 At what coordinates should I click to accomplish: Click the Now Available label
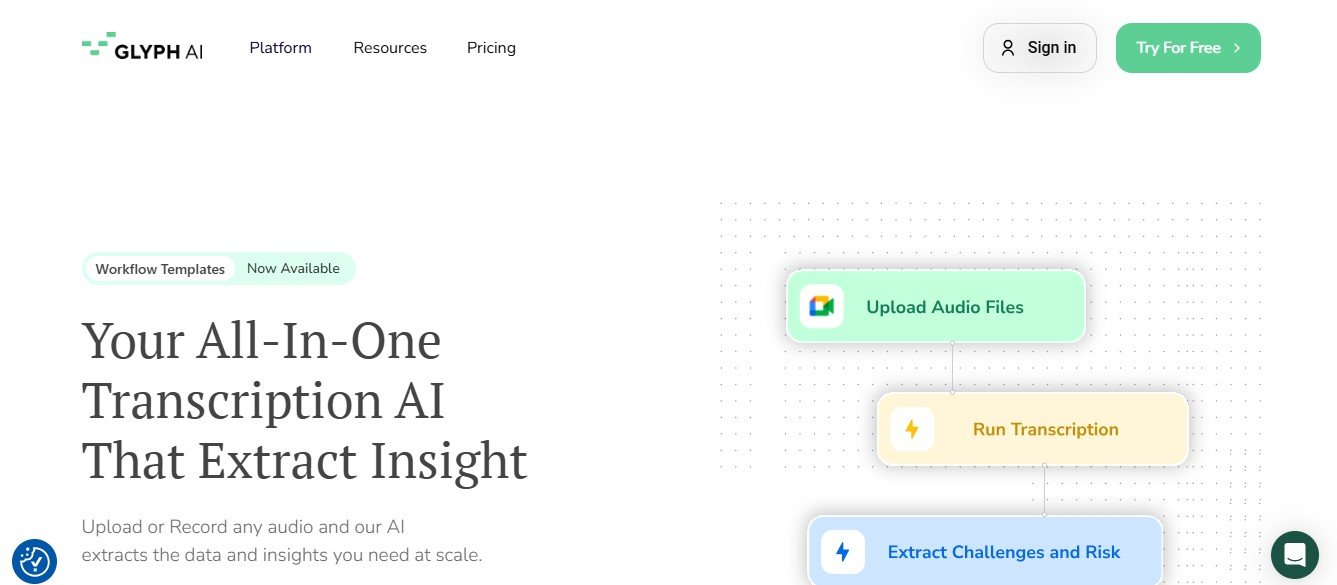coord(293,269)
